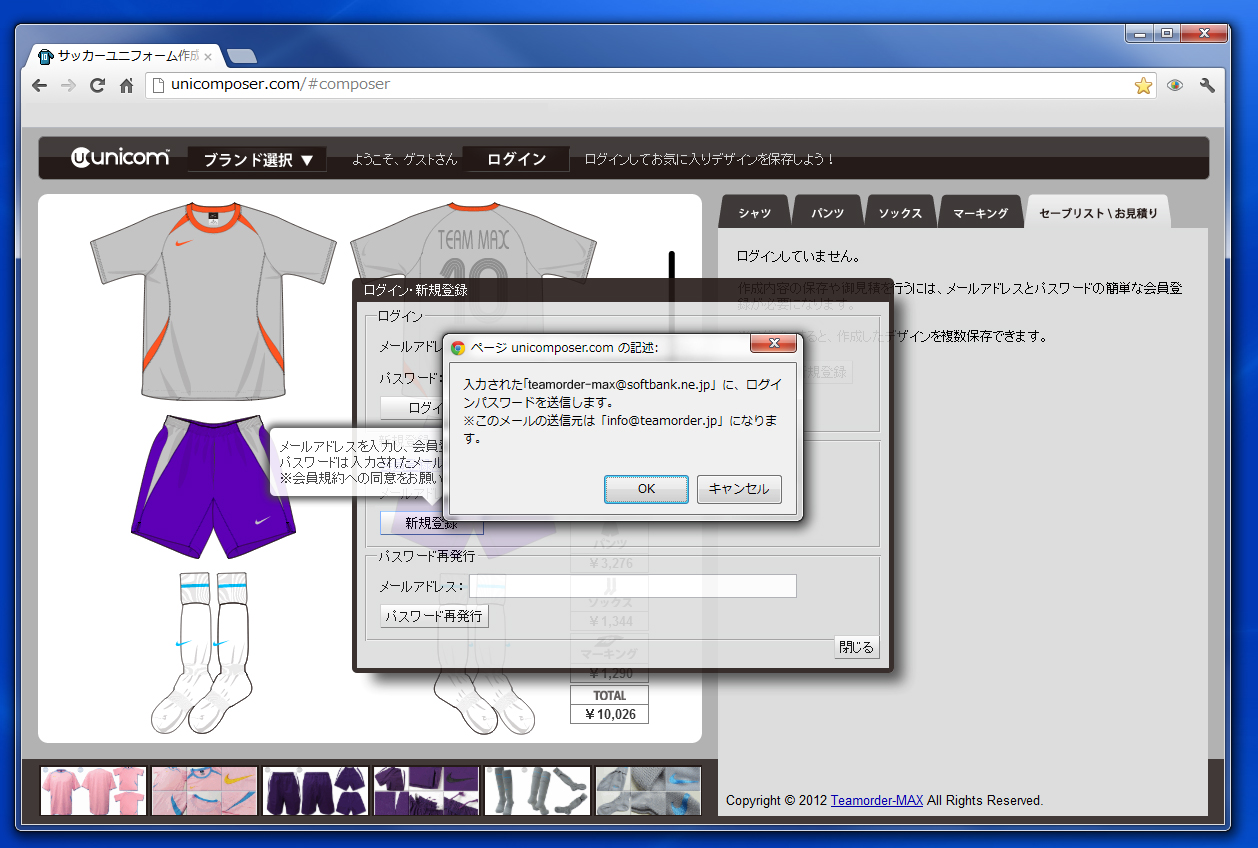Viewport: 1258px width, 848px height.
Task: Click the ¥3,276 pants price
Action: [609, 563]
